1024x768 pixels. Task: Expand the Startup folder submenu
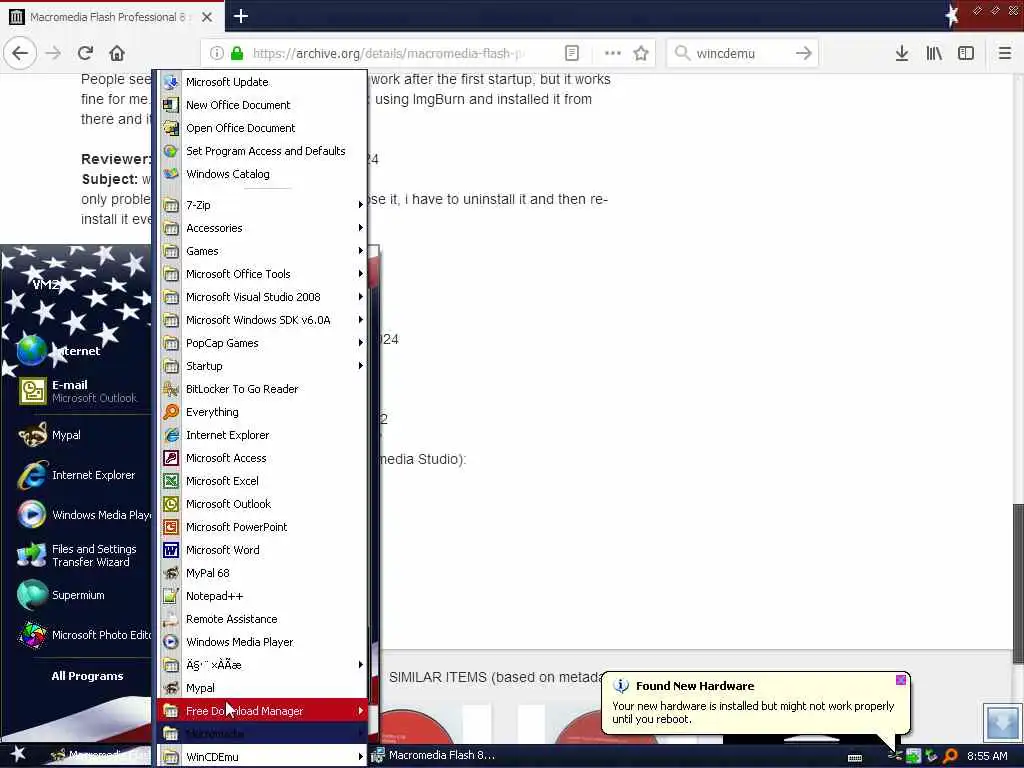pos(261,366)
